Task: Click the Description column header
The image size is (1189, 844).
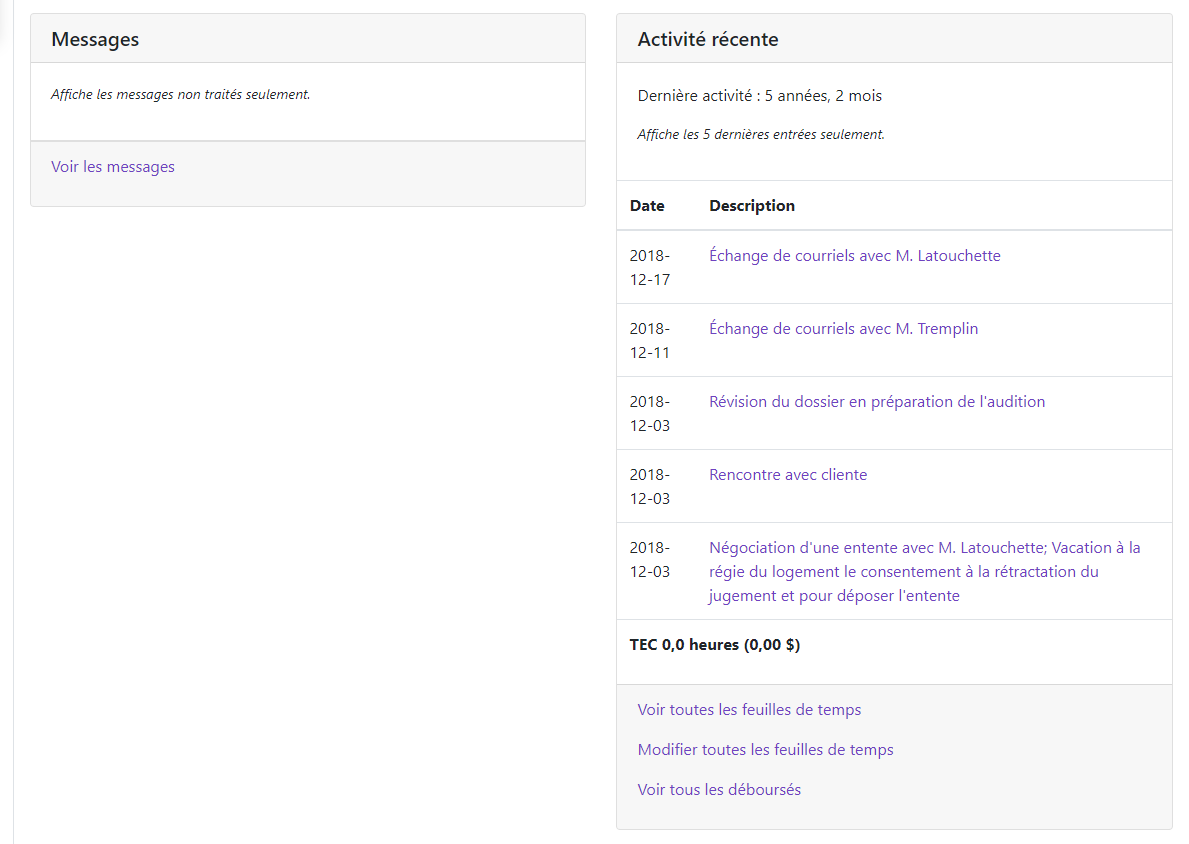Action: pyautogui.click(x=751, y=206)
